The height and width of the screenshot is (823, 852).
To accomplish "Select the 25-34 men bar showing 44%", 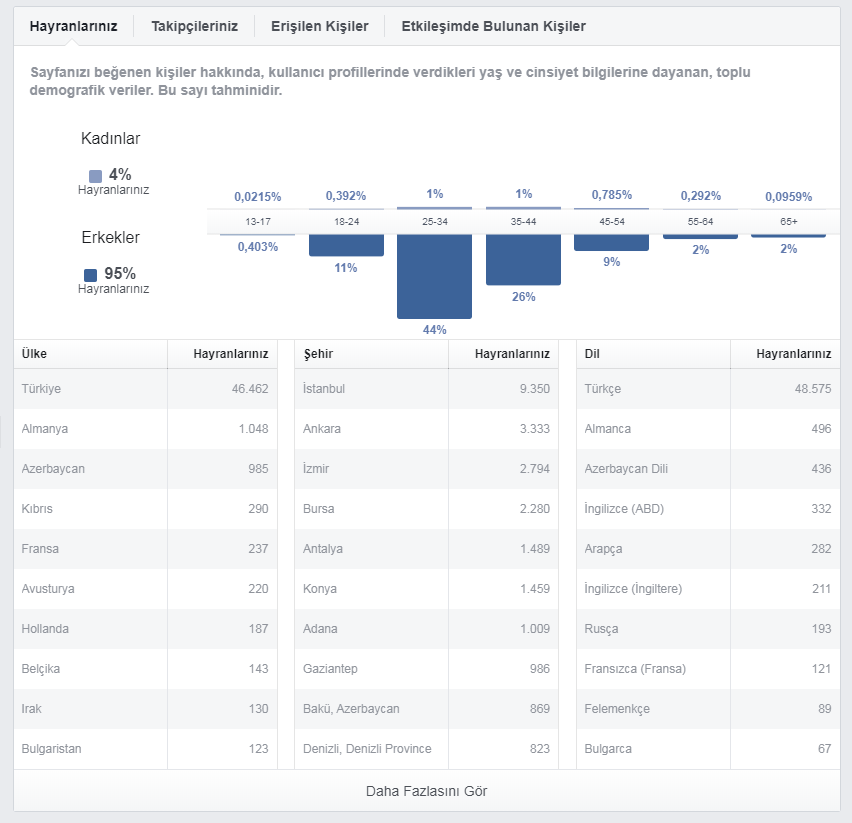I will click(434, 277).
